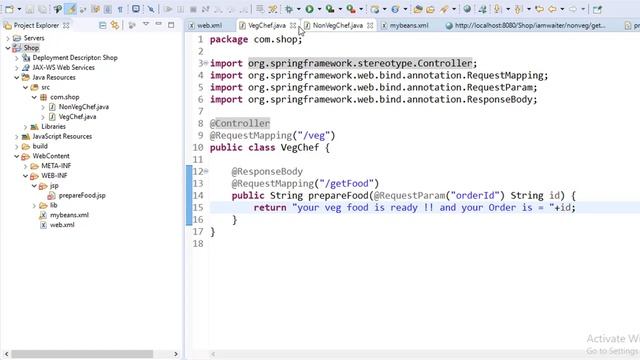640x360 pixels.
Task: Click the Open Type folder icon
Action: click(x=418, y=9)
